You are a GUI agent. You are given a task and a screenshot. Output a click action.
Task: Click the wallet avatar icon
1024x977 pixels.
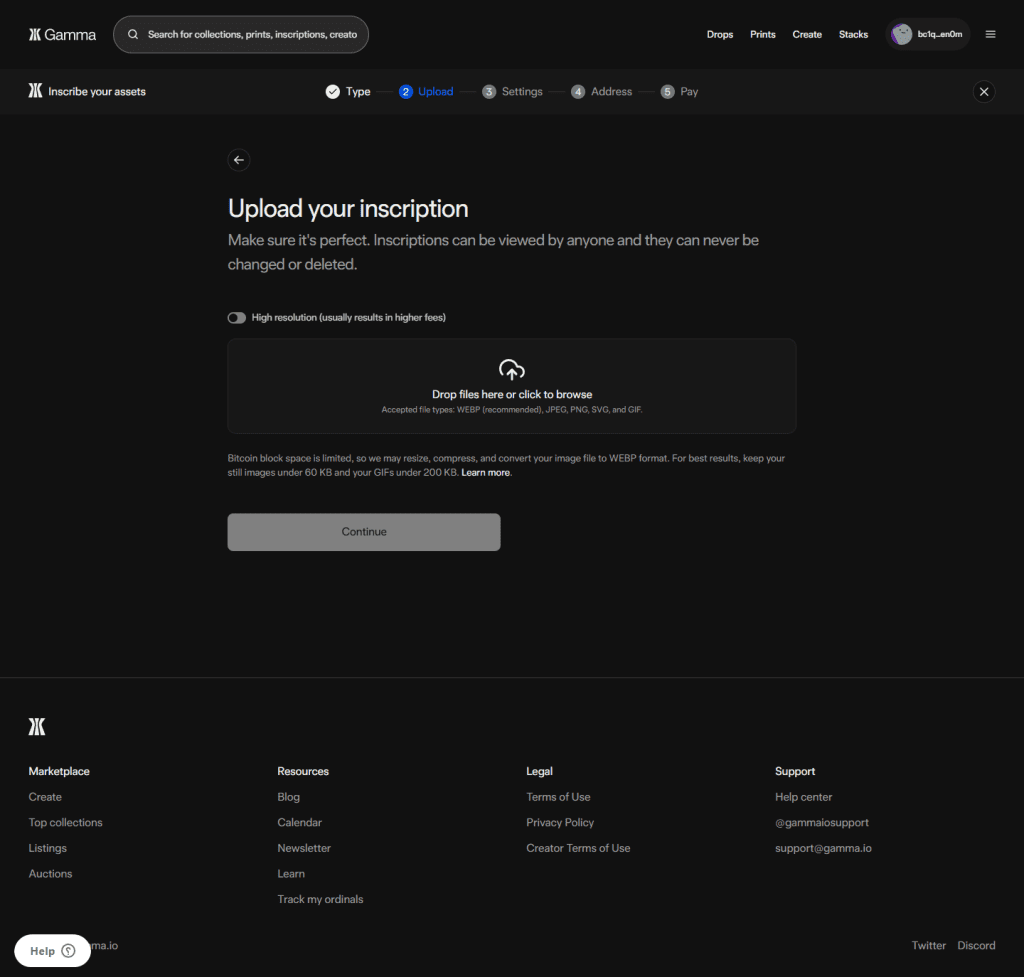(902, 34)
